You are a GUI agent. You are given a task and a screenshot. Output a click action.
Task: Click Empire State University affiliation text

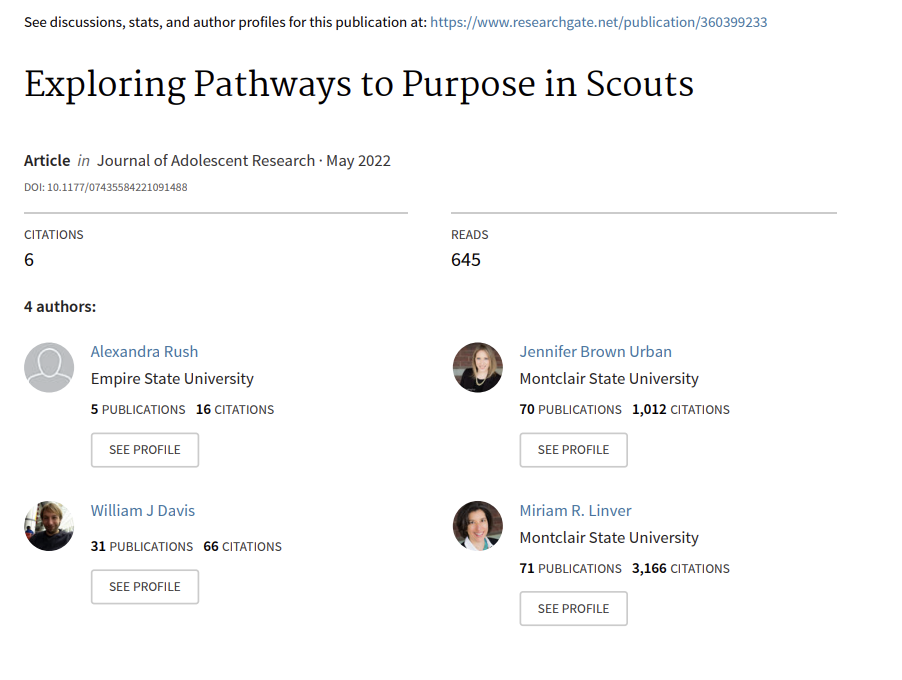pyautogui.click(x=172, y=379)
